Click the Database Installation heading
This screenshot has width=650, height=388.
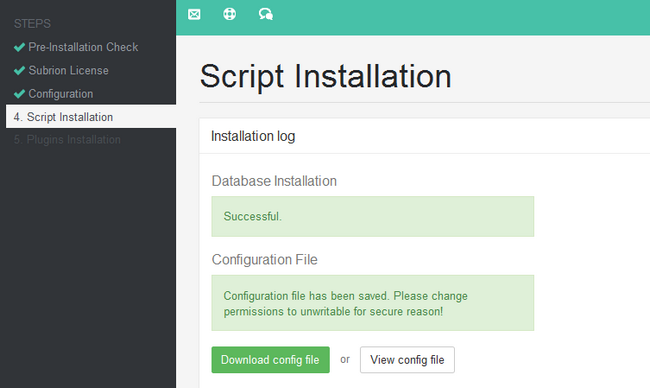274,181
